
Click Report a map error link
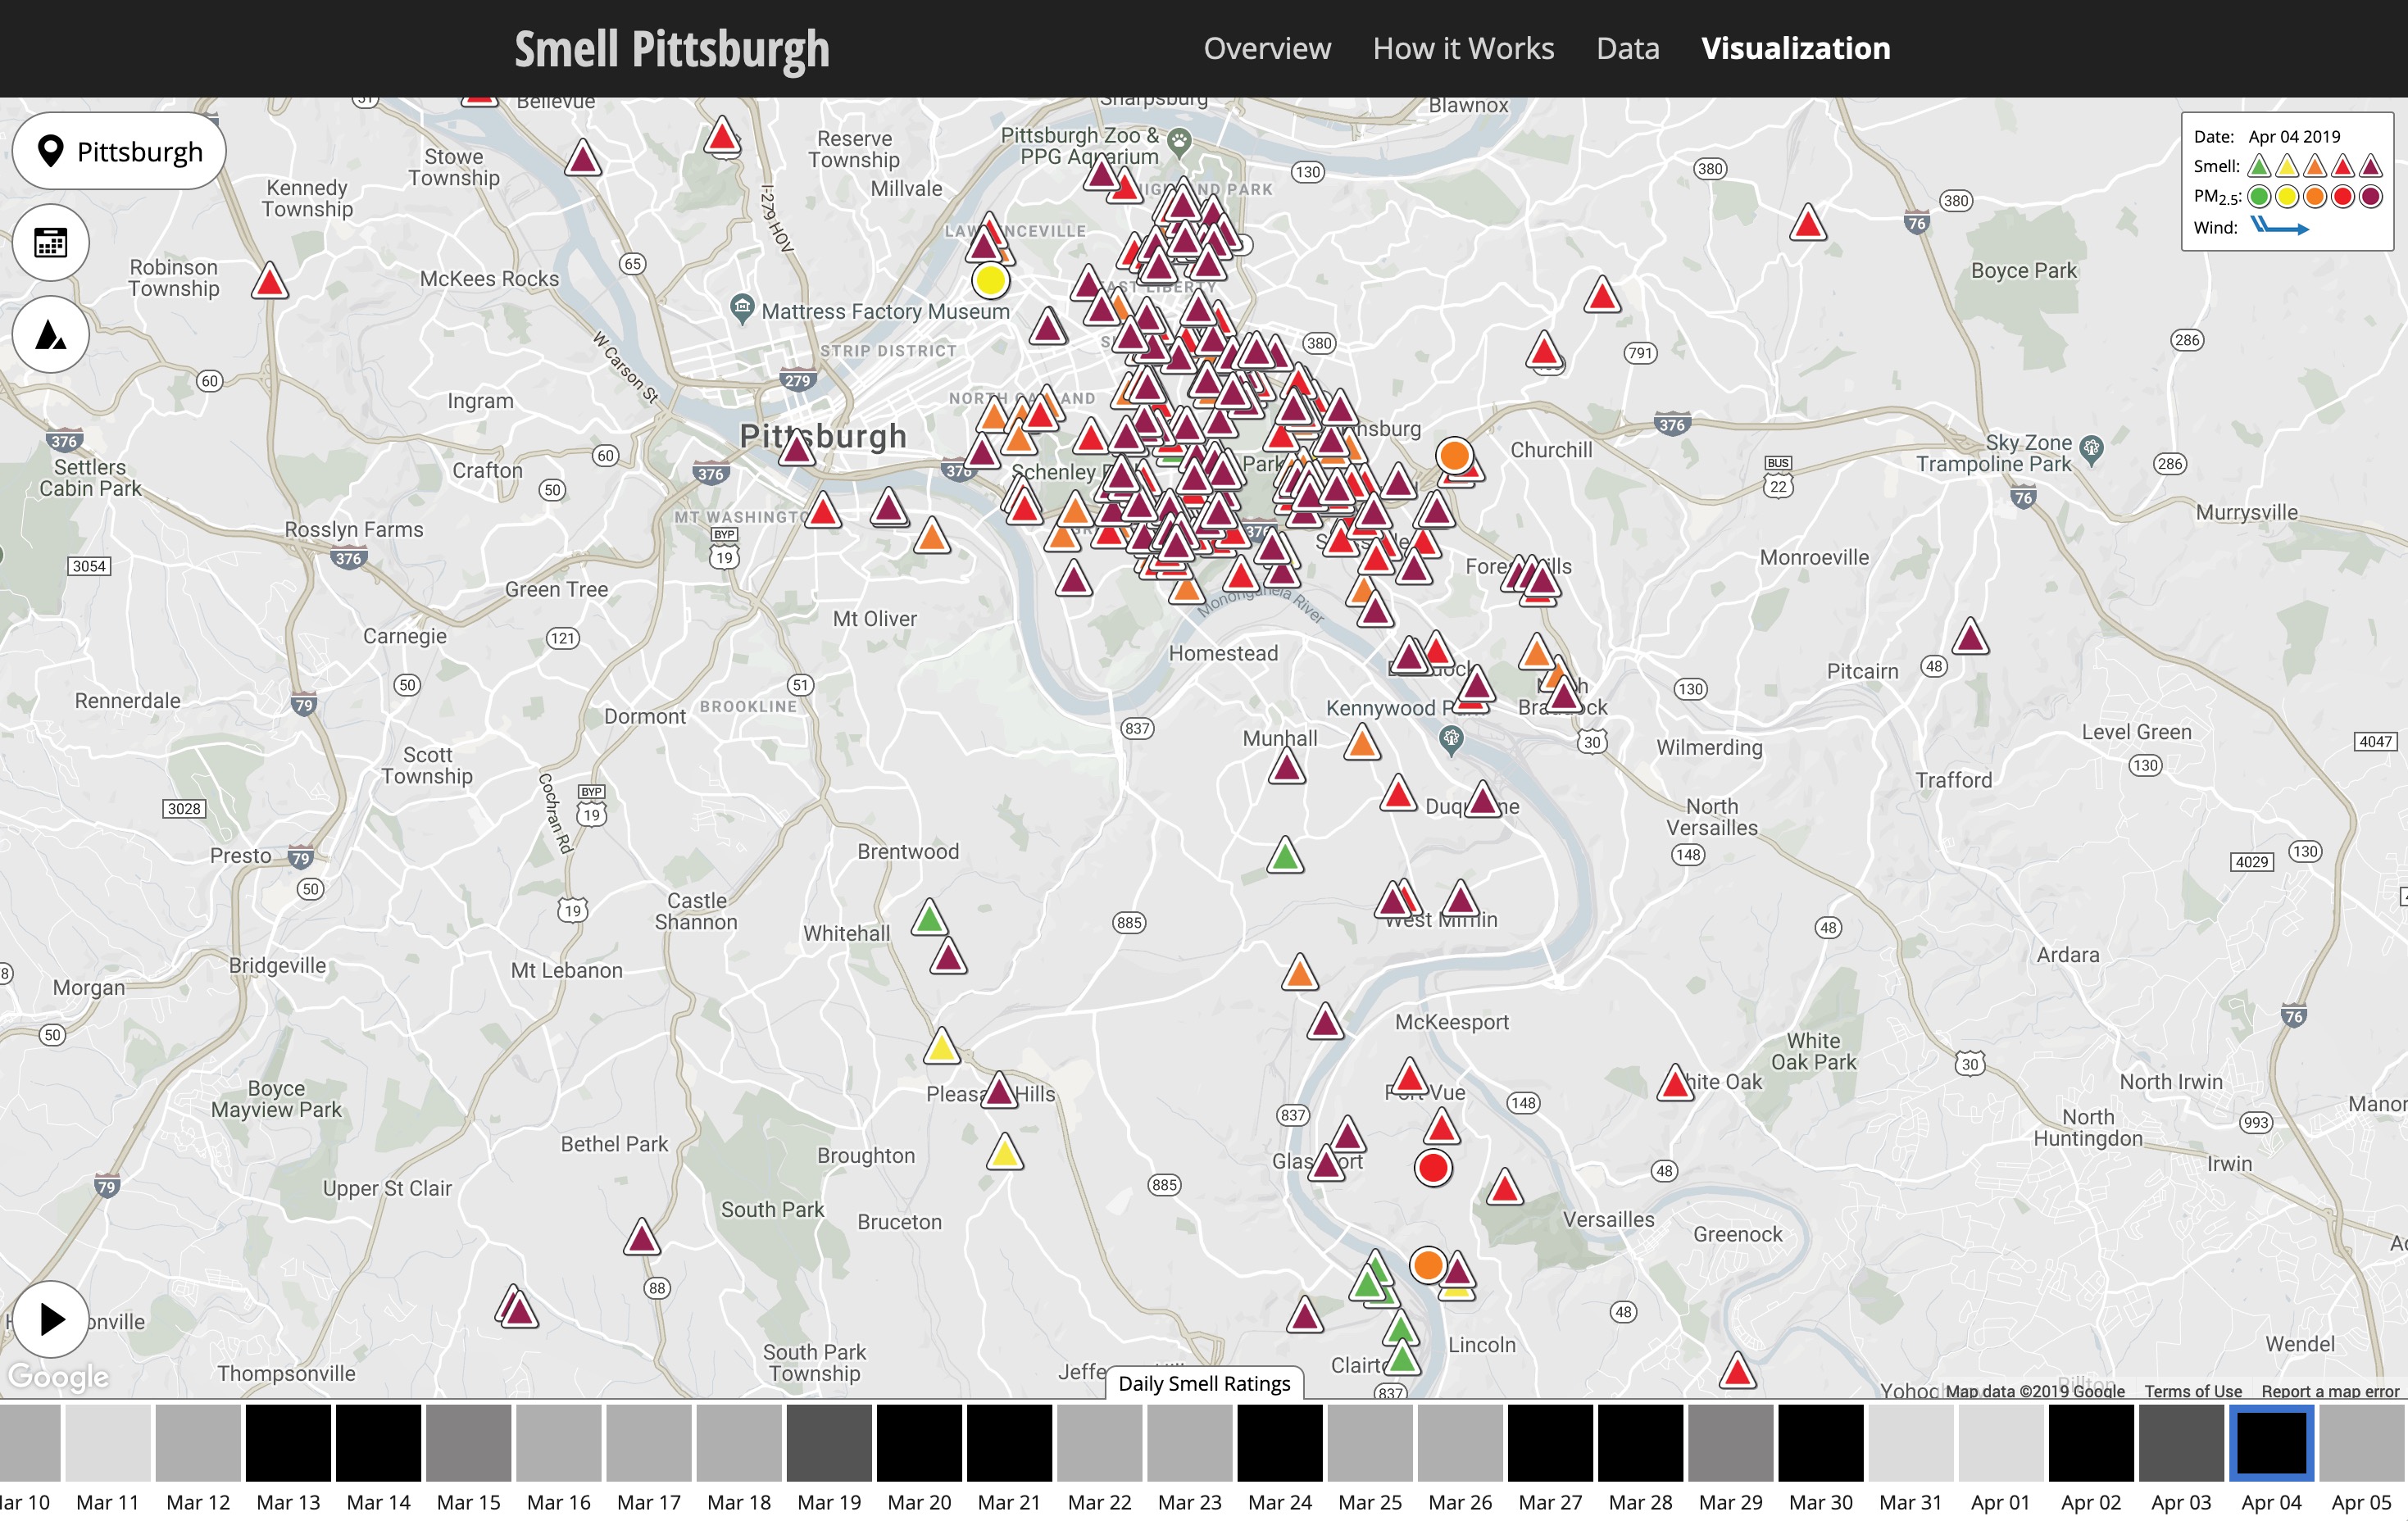pos(2329,1391)
